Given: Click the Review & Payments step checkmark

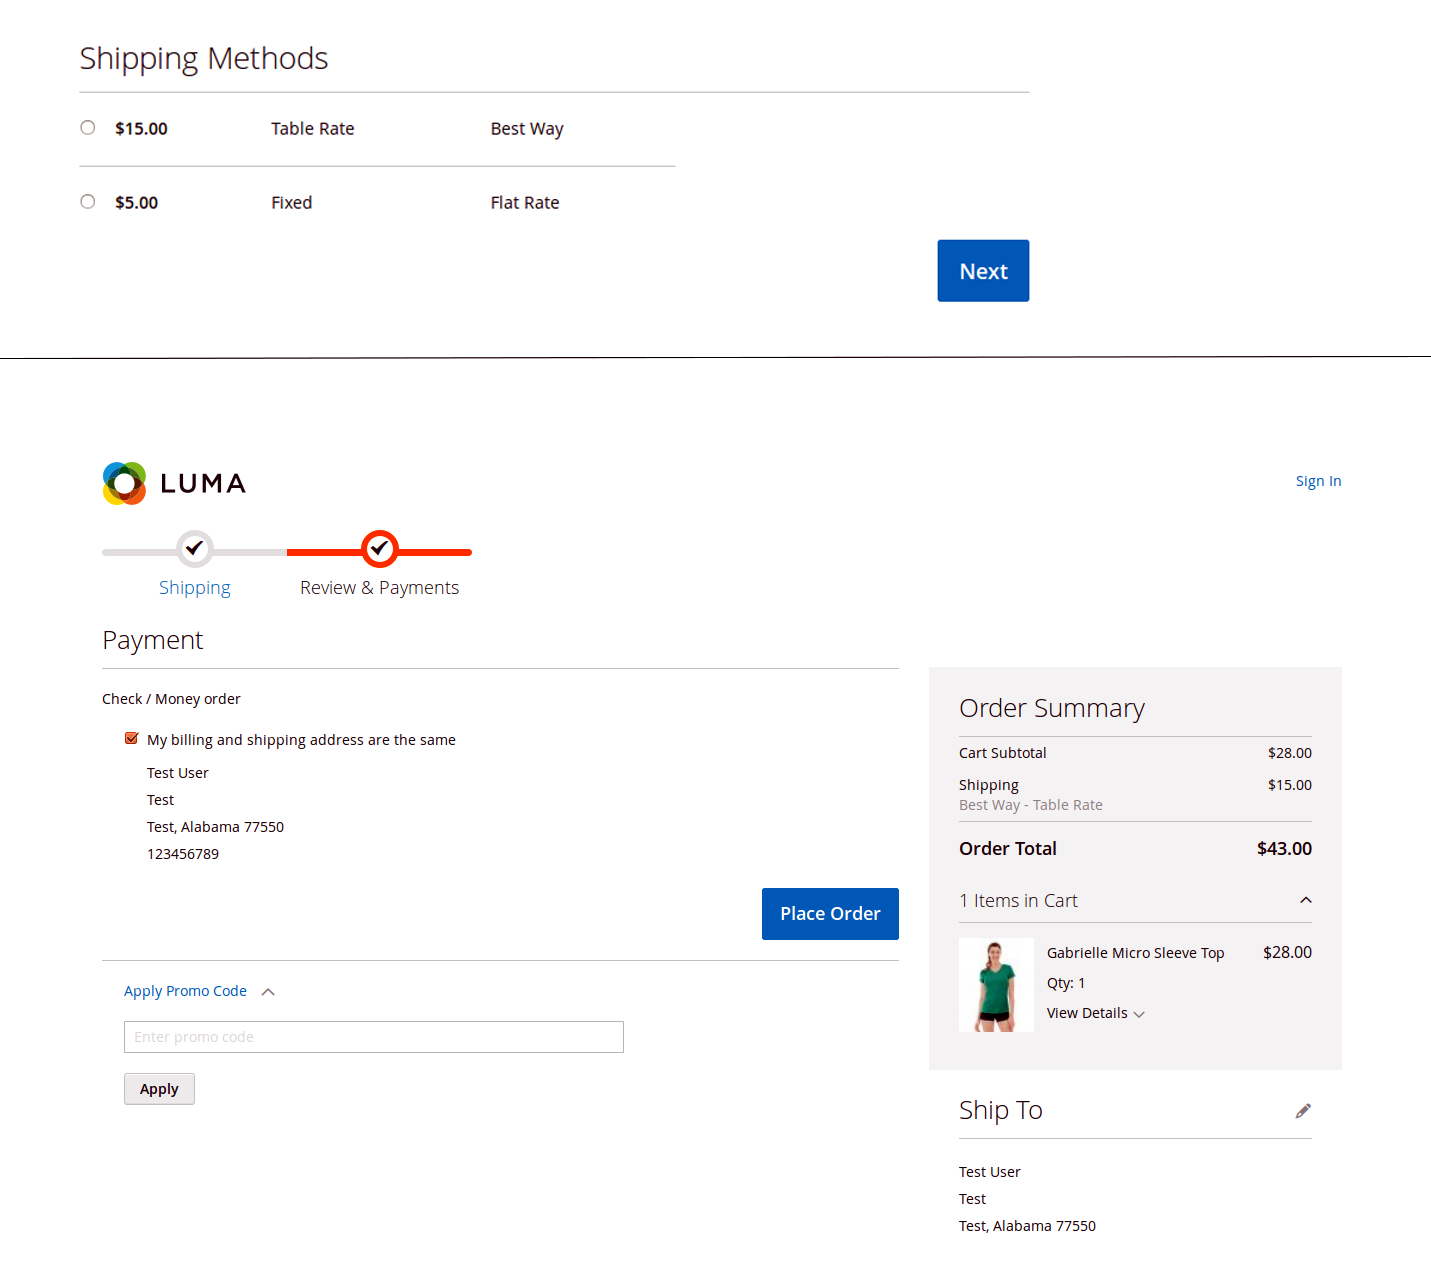Looking at the screenshot, I should [380, 549].
